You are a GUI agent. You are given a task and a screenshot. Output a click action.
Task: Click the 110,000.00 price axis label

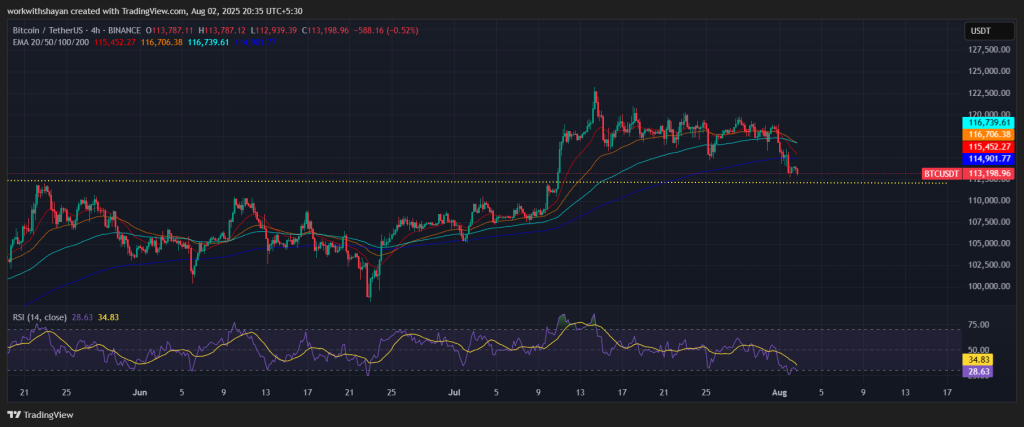point(988,200)
